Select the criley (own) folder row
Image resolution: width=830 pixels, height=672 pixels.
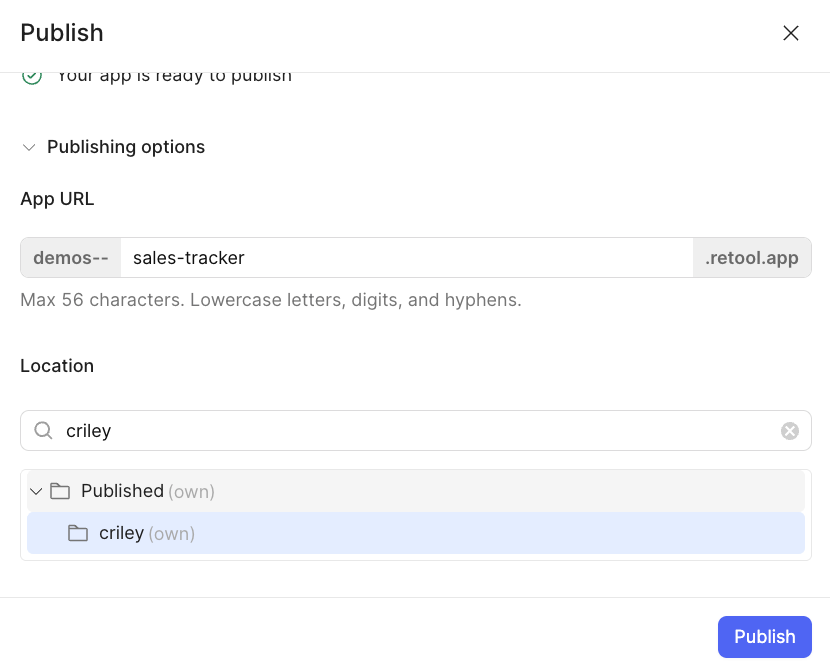click(x=416, y=533)
